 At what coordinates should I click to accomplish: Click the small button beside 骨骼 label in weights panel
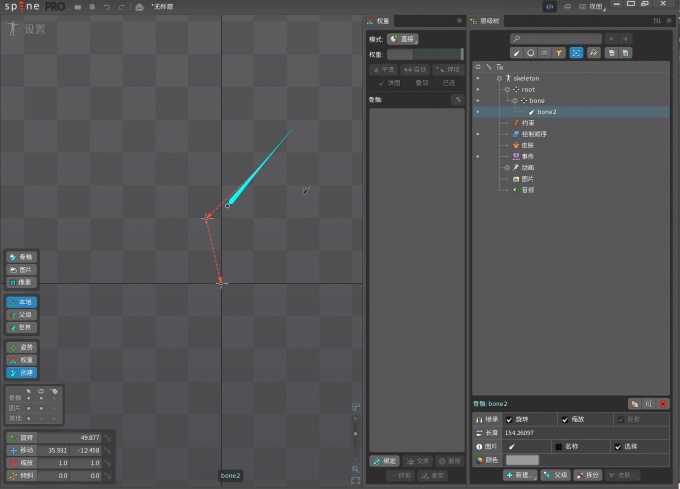pos(458,100)
